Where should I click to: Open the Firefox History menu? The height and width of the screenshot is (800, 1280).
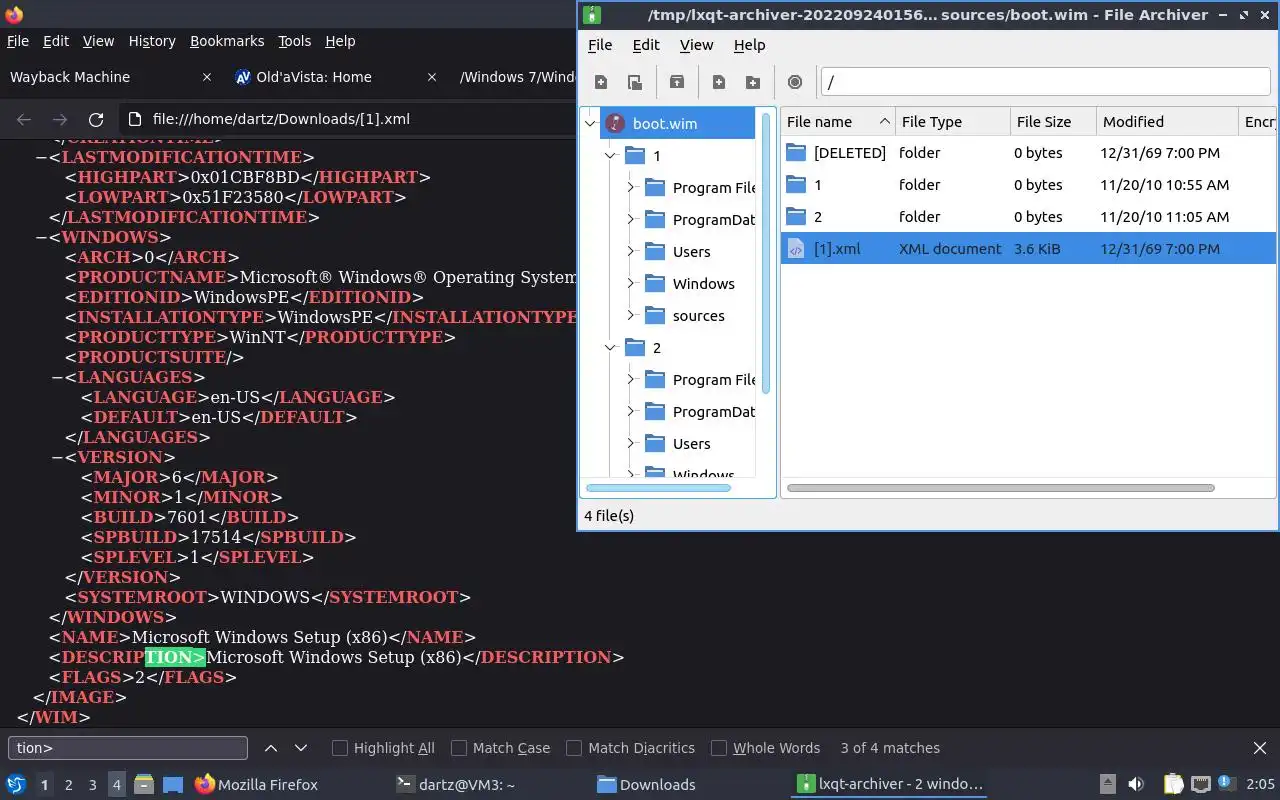coord(152,41)
